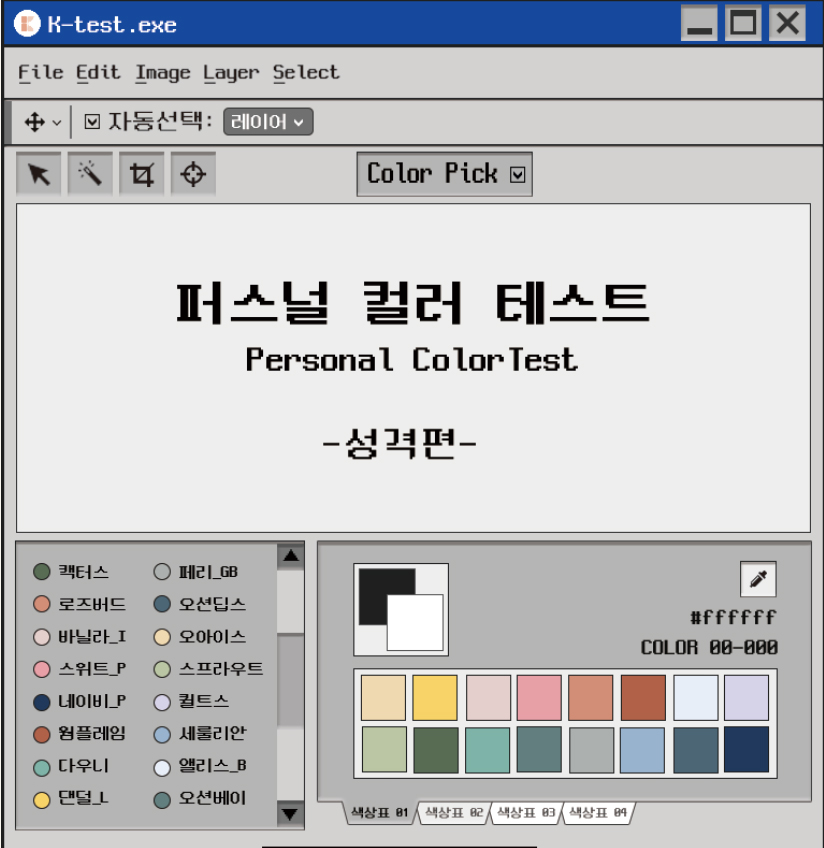This screenshot has width=824, height=848.
Task: Switch to the 색상표 02 tab
Action: [x=454, y=812]
